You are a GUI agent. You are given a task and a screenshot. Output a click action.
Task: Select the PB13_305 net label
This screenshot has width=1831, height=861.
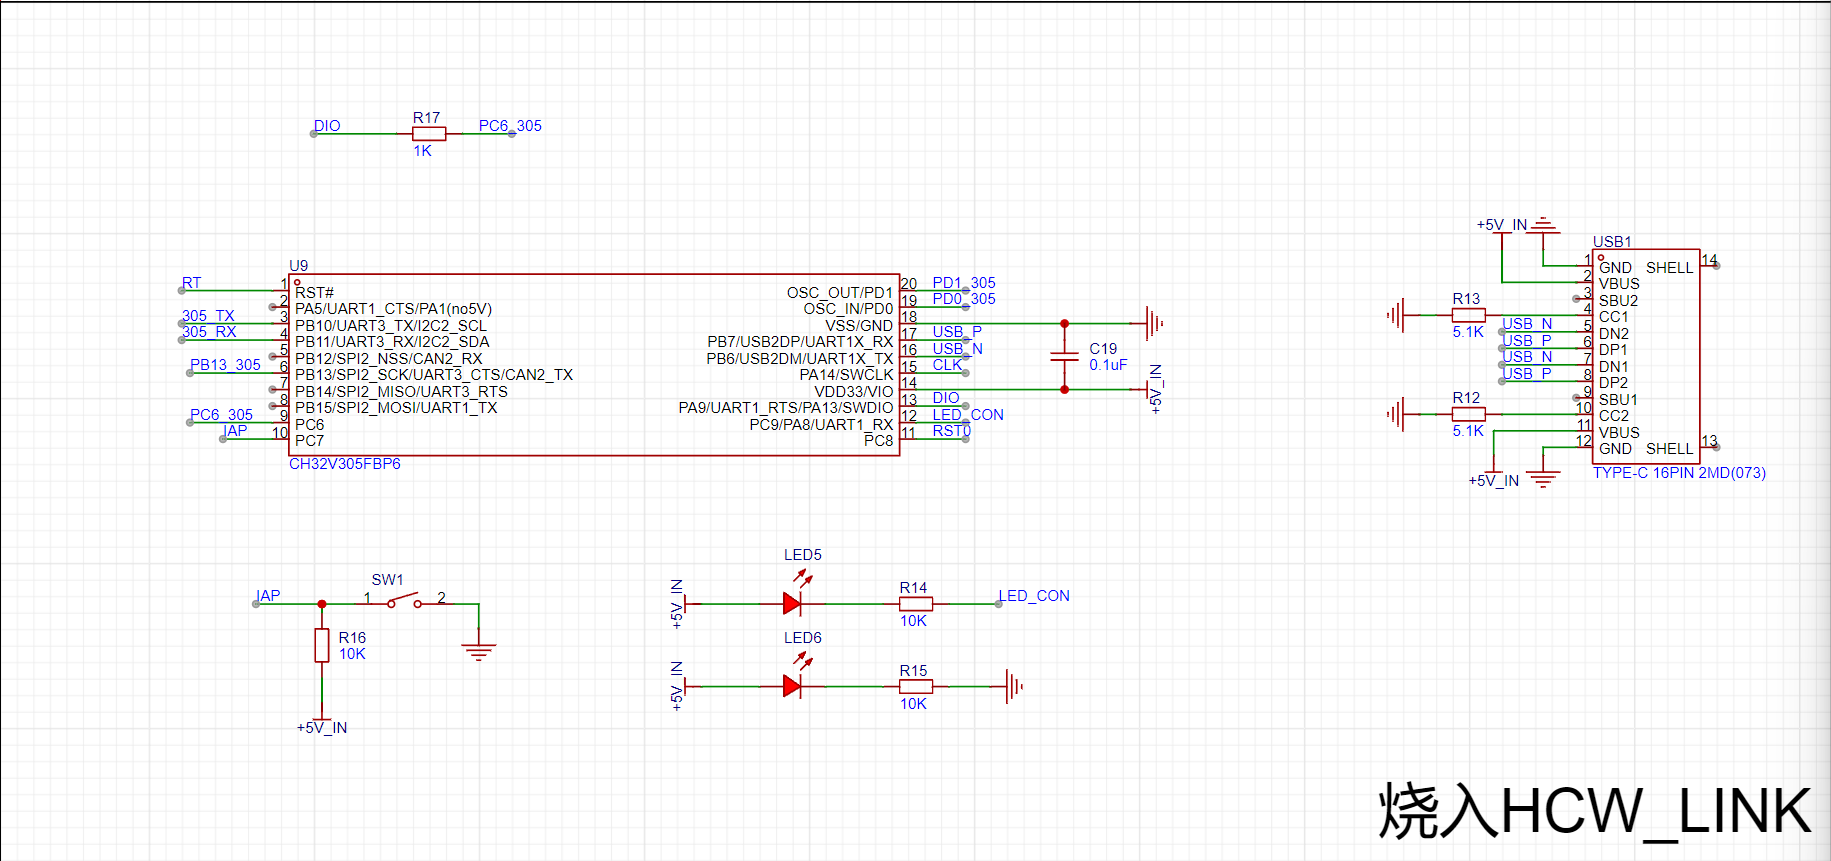coord(225,365)
